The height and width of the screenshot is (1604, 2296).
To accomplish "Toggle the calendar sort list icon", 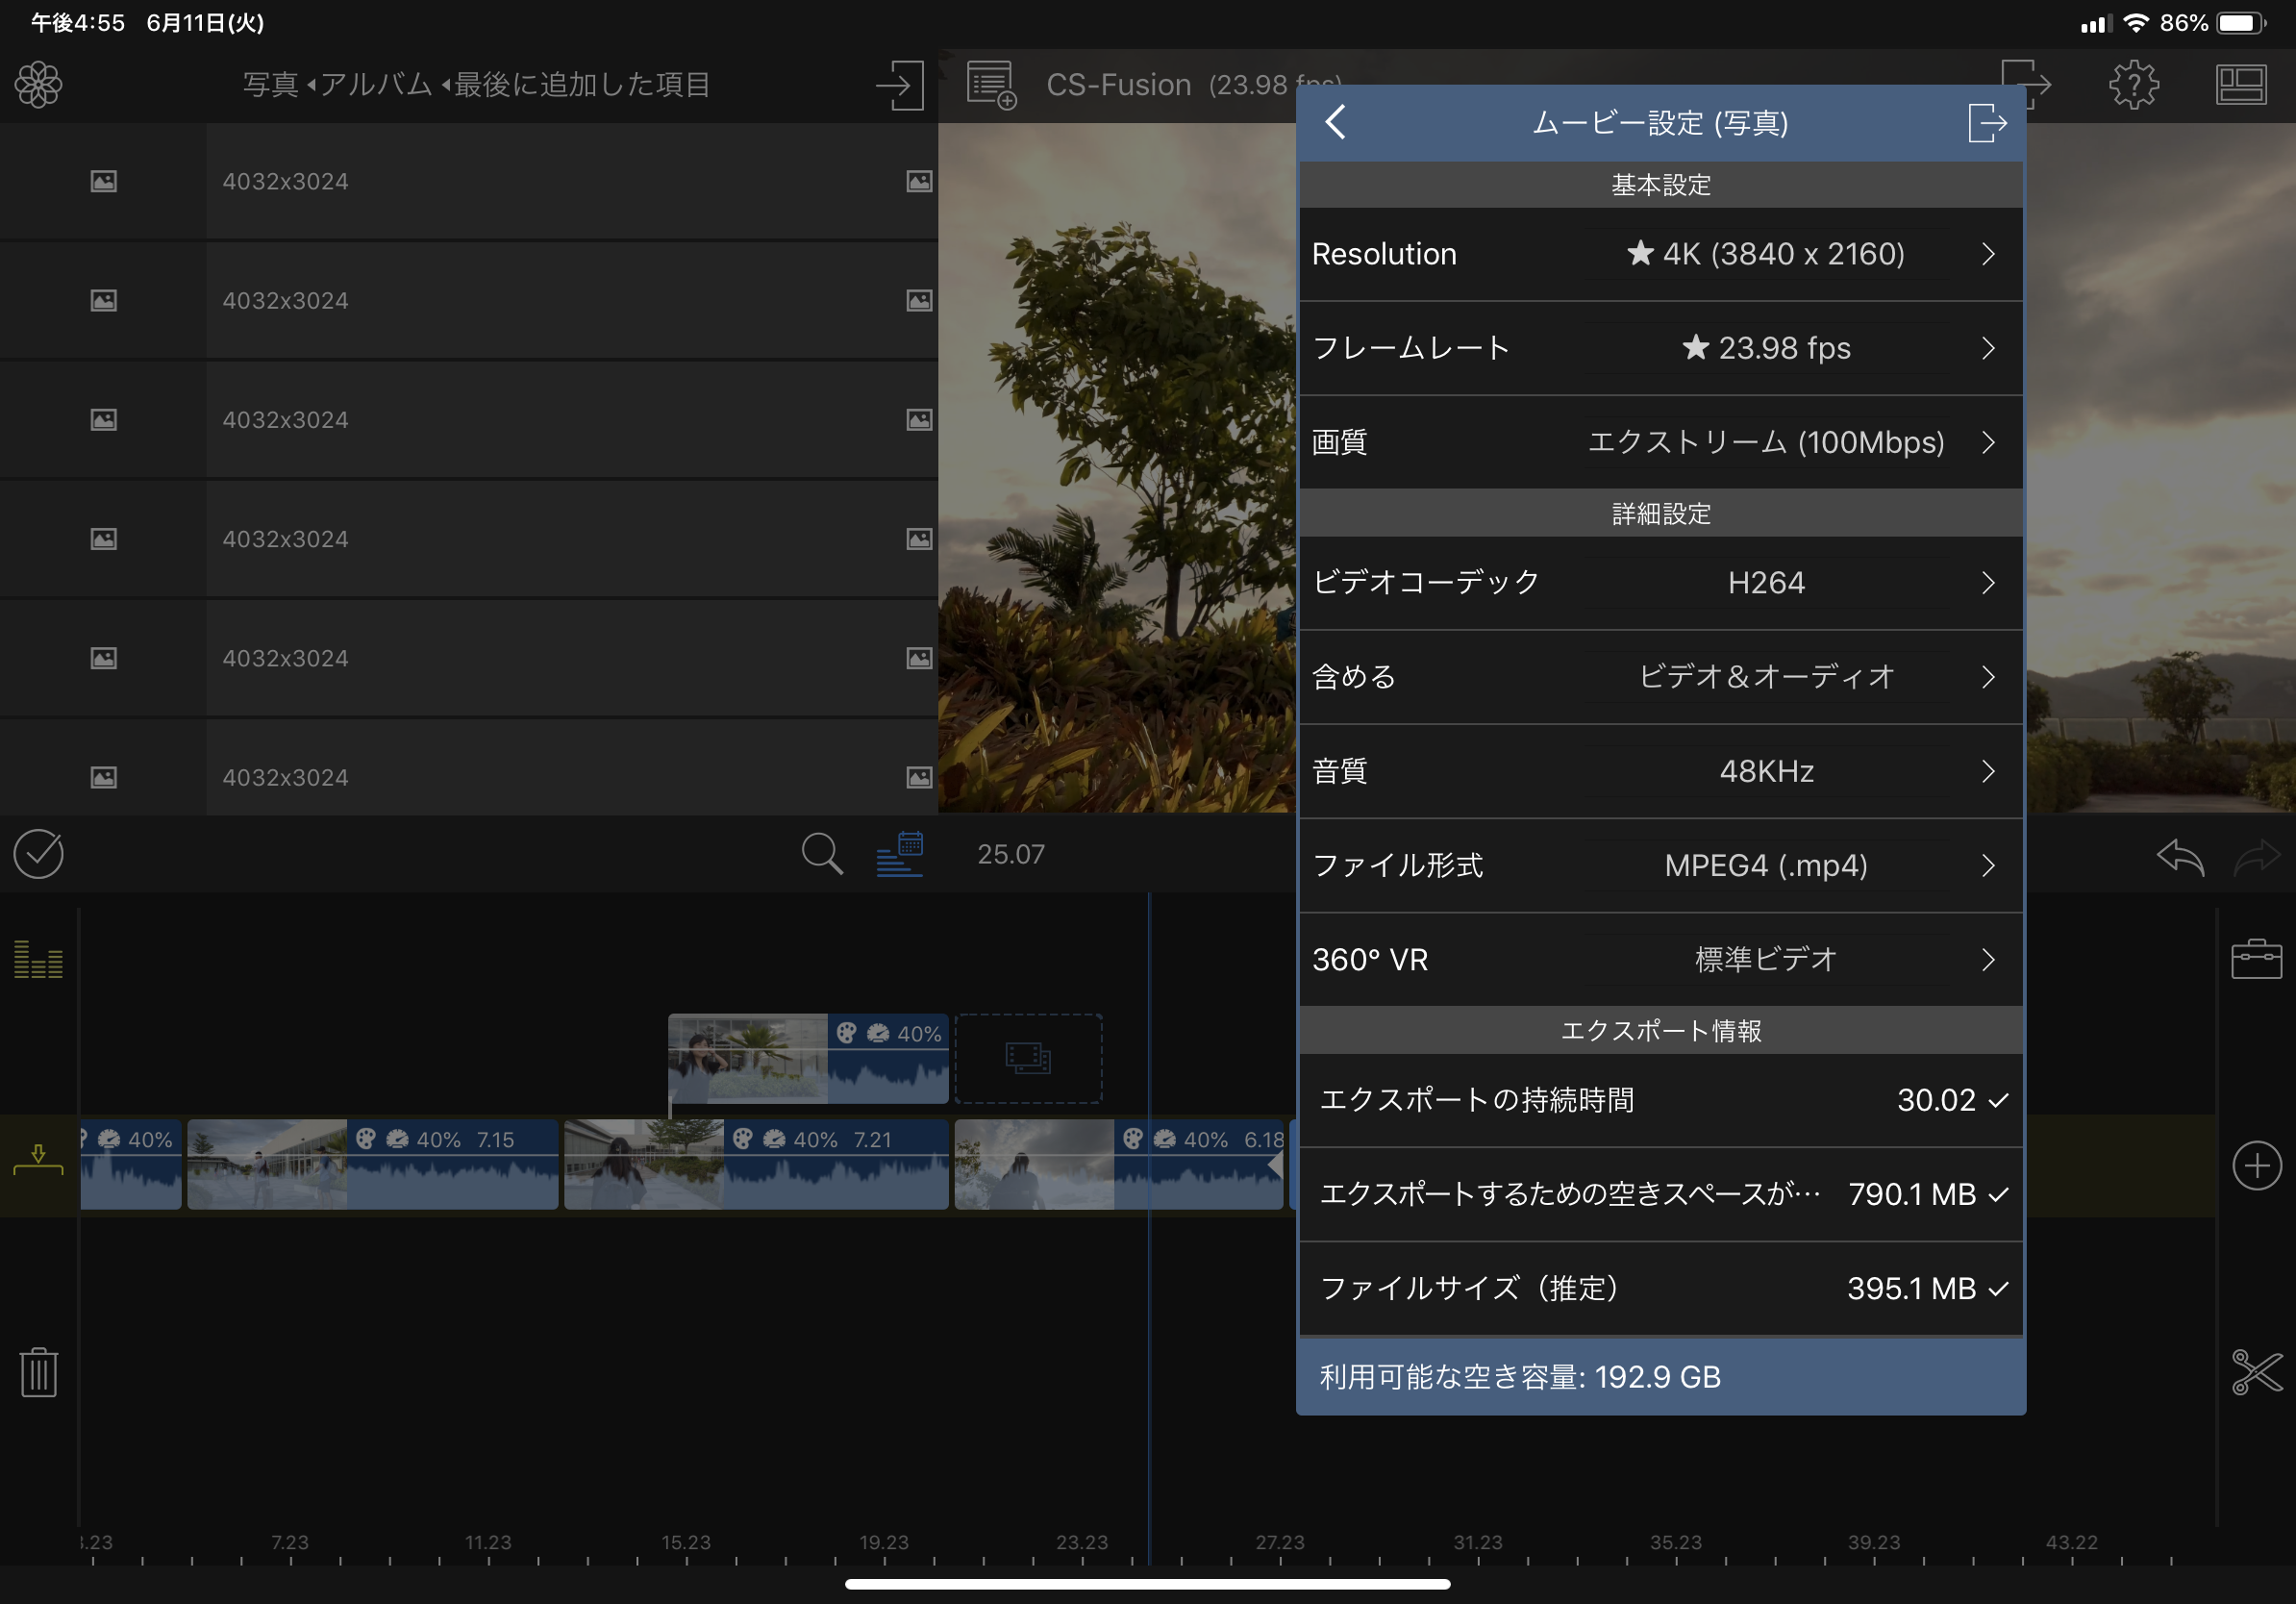I will pos(900,854).
